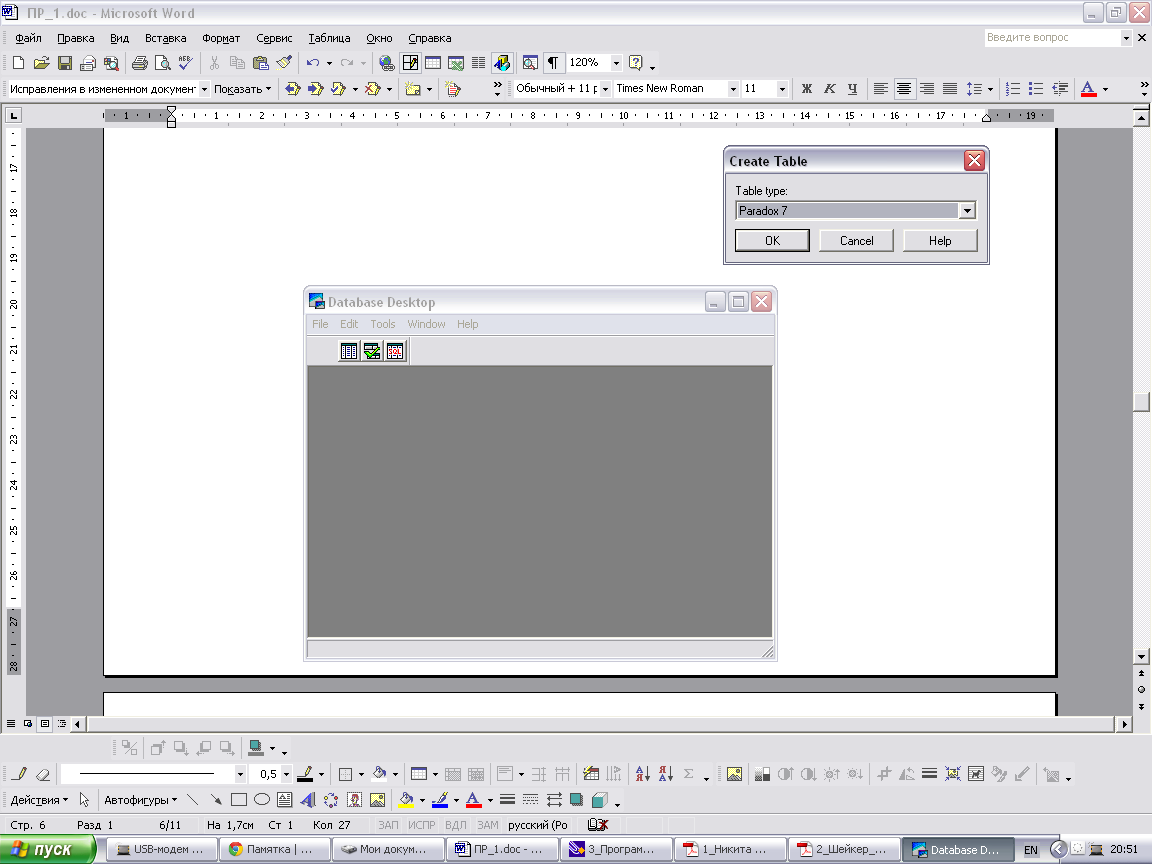Toggle italic formatting (К)
1152x864 pixels.
(829, 89)
